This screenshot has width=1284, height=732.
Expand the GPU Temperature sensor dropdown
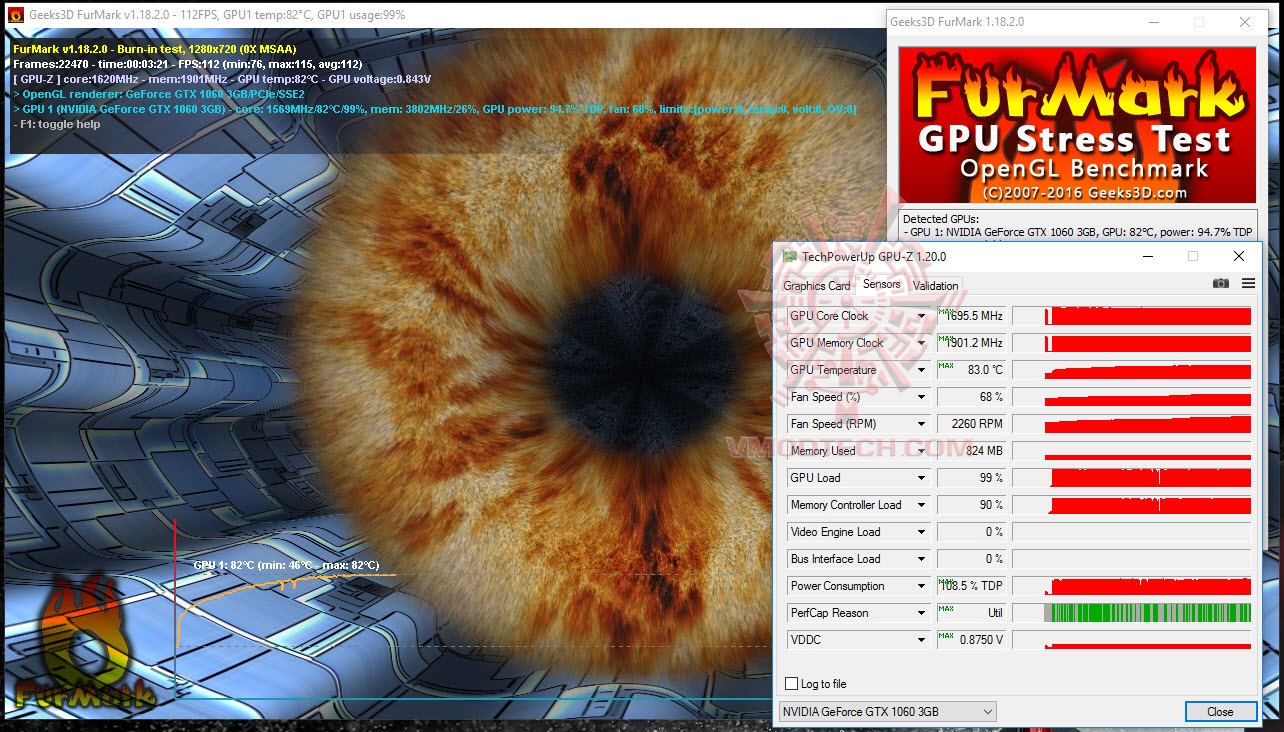click(922, 370)
